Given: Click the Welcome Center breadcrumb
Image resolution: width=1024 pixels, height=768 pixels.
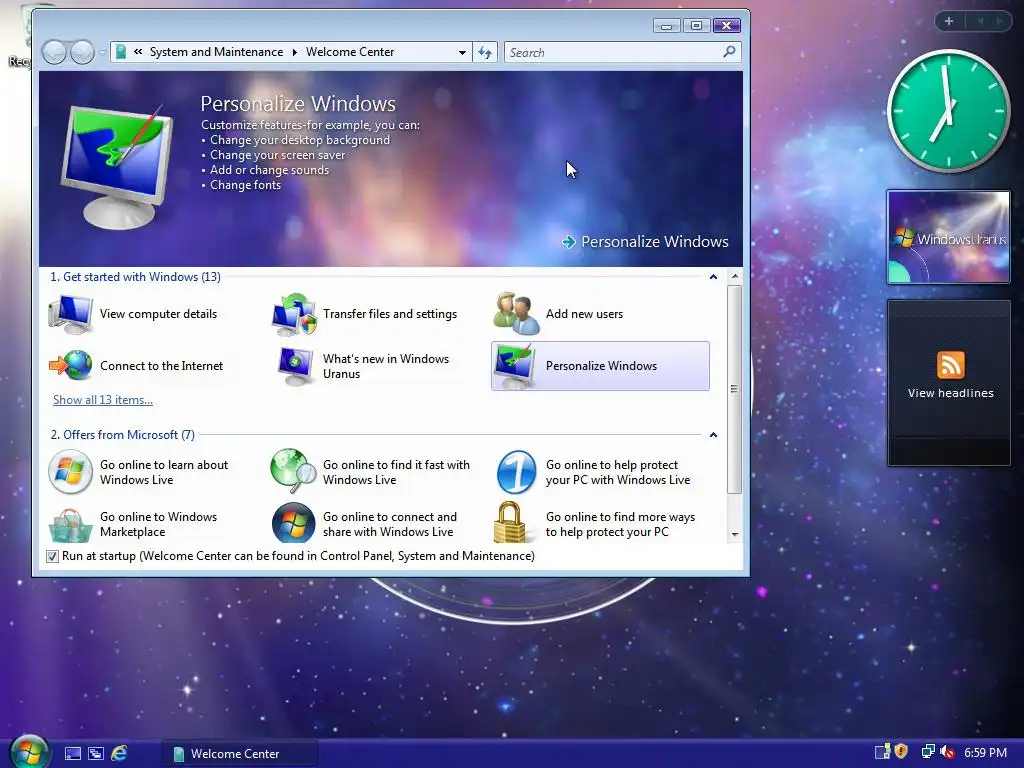Looking at the screenshot, I should (350, 52).
